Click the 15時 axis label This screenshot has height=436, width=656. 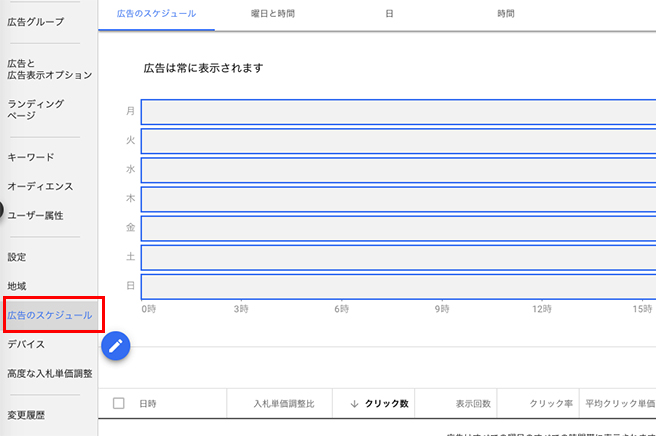[642, 309]
